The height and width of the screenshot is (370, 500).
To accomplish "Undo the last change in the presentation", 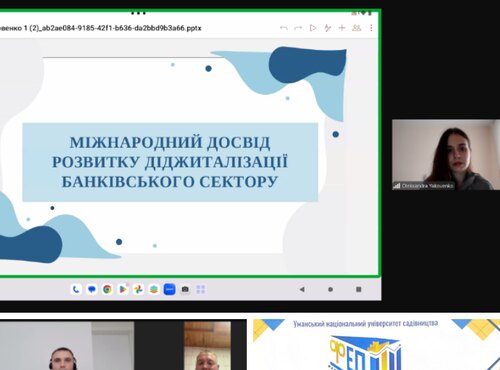I will pyautogui.click(x=284, y=28).
